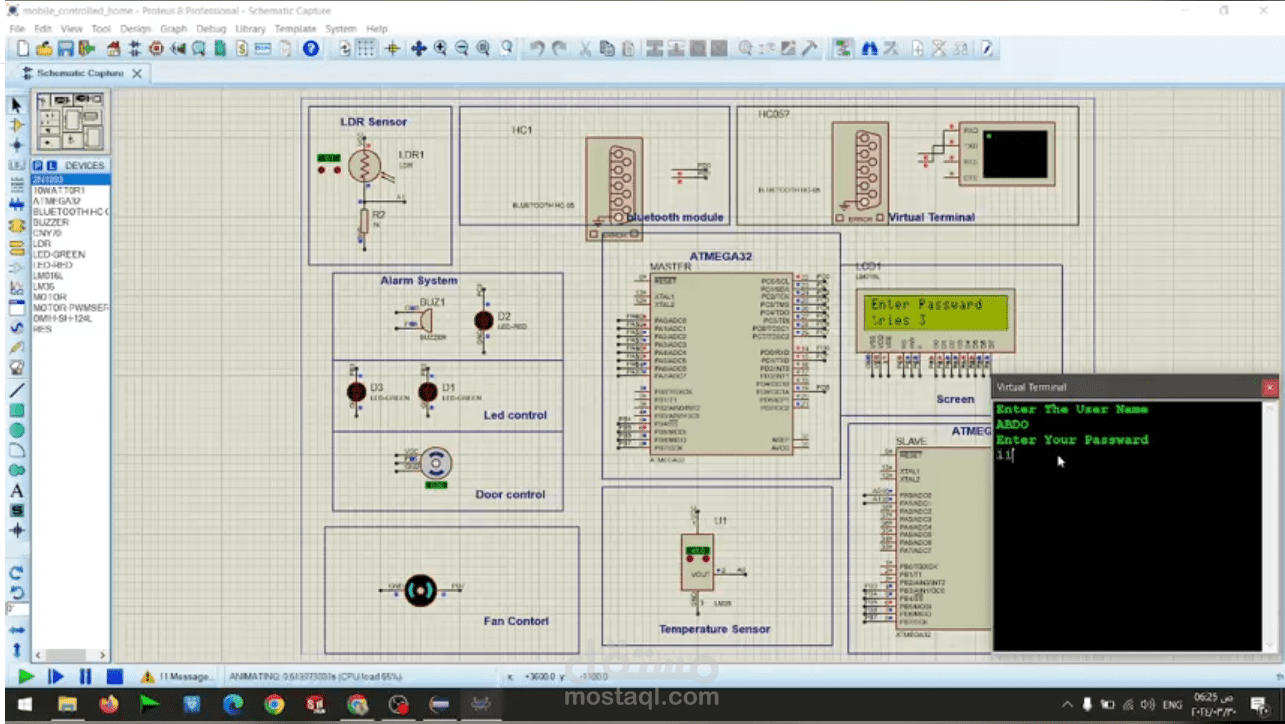Screen dimensions: 1285x724
Task: Click the hammer tool icon in toolbar
Action: (x=810, y=48)
